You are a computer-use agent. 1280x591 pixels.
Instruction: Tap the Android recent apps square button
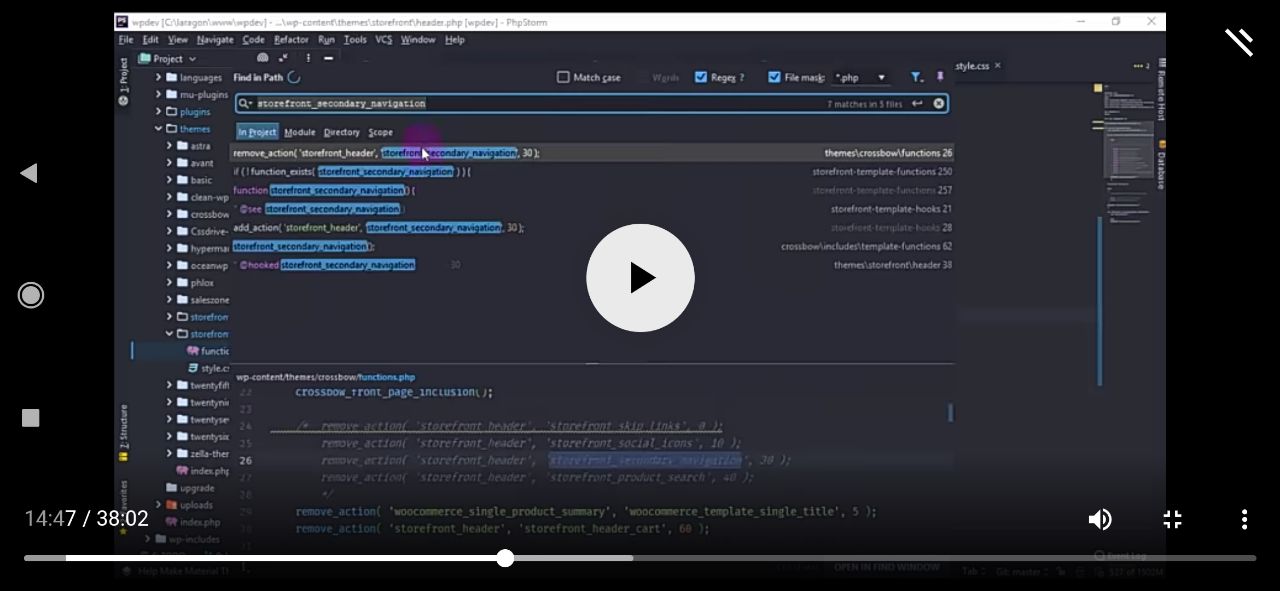click(x=31, y=418)
